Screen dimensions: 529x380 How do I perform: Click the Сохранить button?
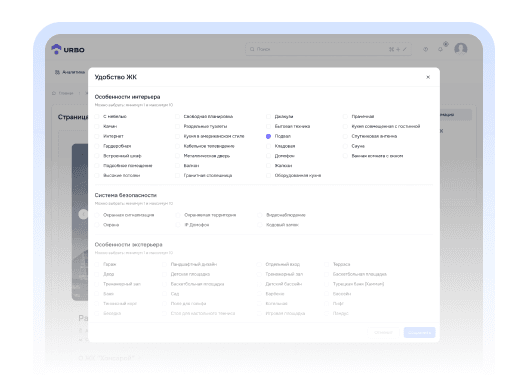pos(419,332)
